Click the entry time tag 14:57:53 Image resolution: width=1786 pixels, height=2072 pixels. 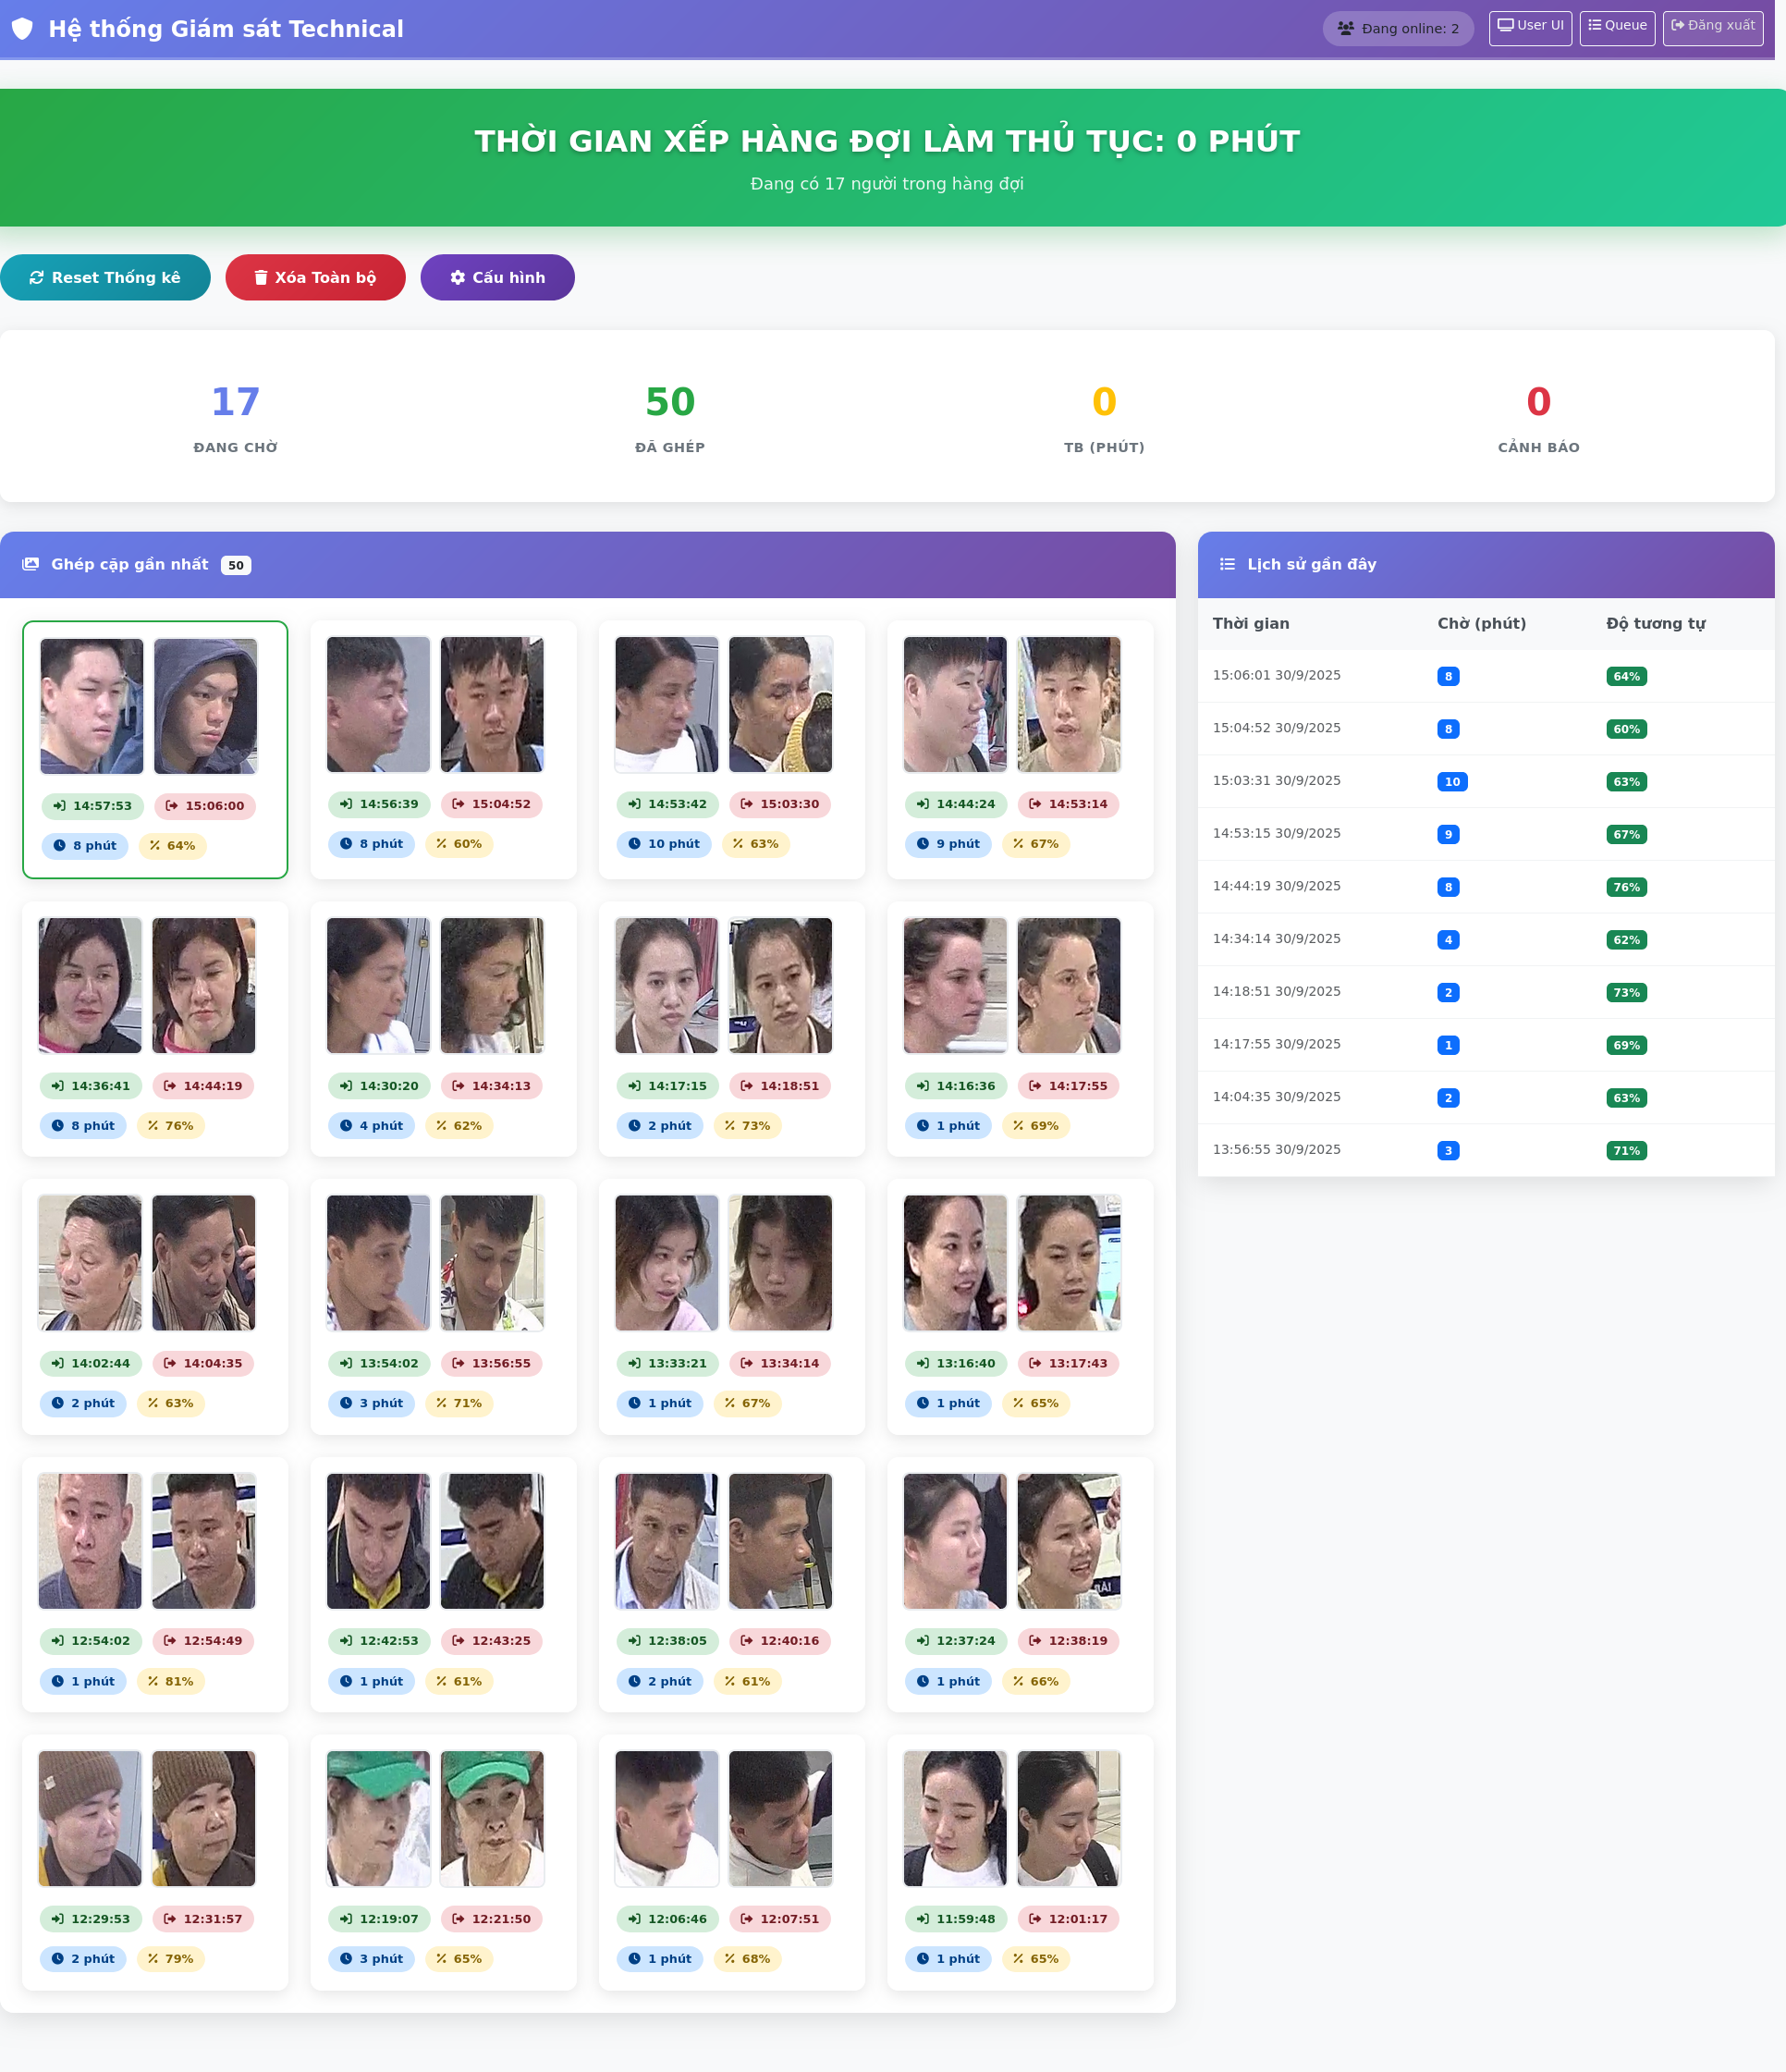93,806
